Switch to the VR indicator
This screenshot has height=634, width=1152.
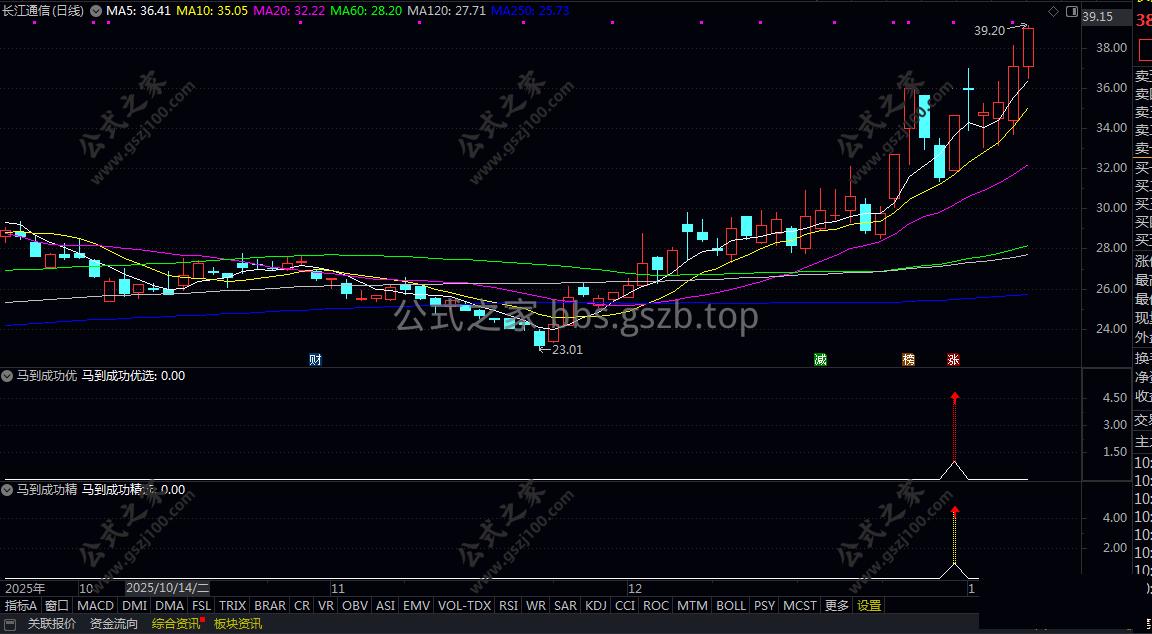(x=325, y=606)
